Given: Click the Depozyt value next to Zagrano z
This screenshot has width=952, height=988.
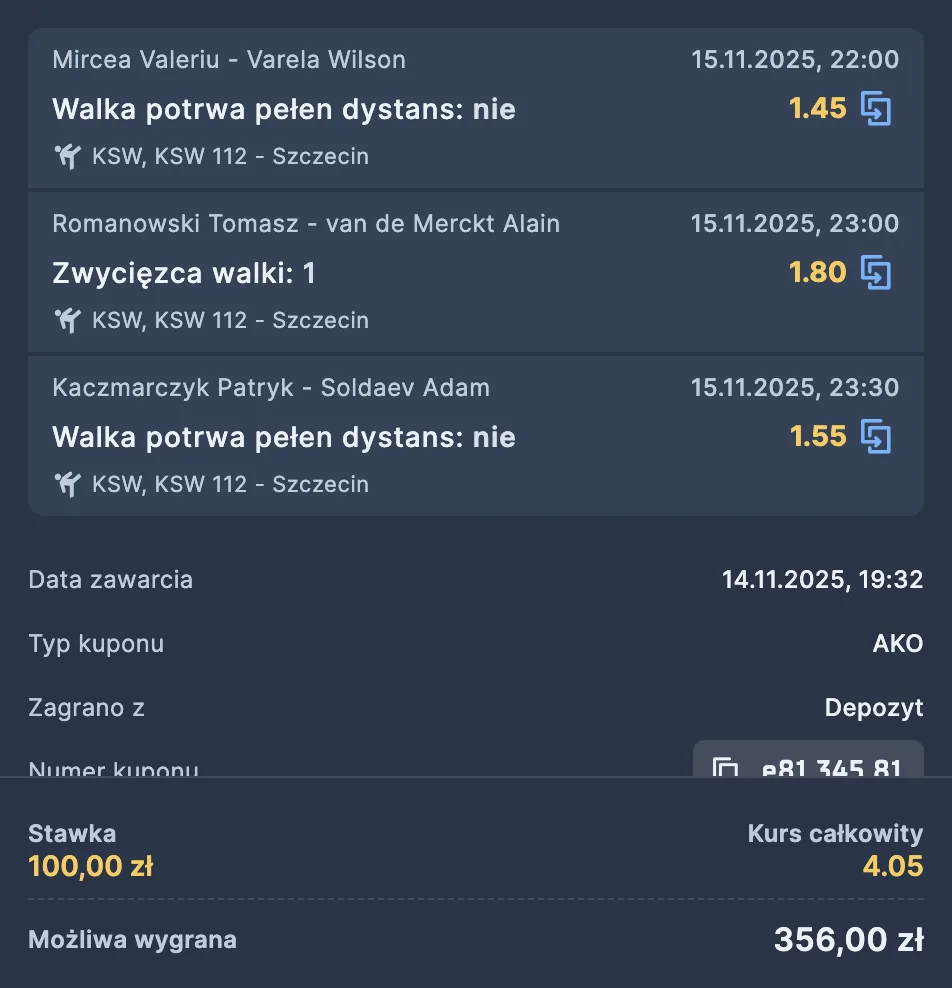Looking at the screenshot, I should tap(874, 708).
